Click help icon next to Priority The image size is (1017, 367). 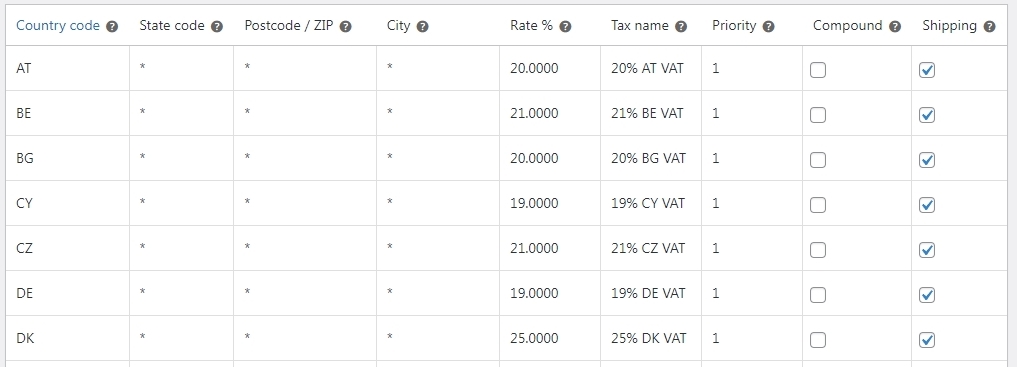click(769, 27)
